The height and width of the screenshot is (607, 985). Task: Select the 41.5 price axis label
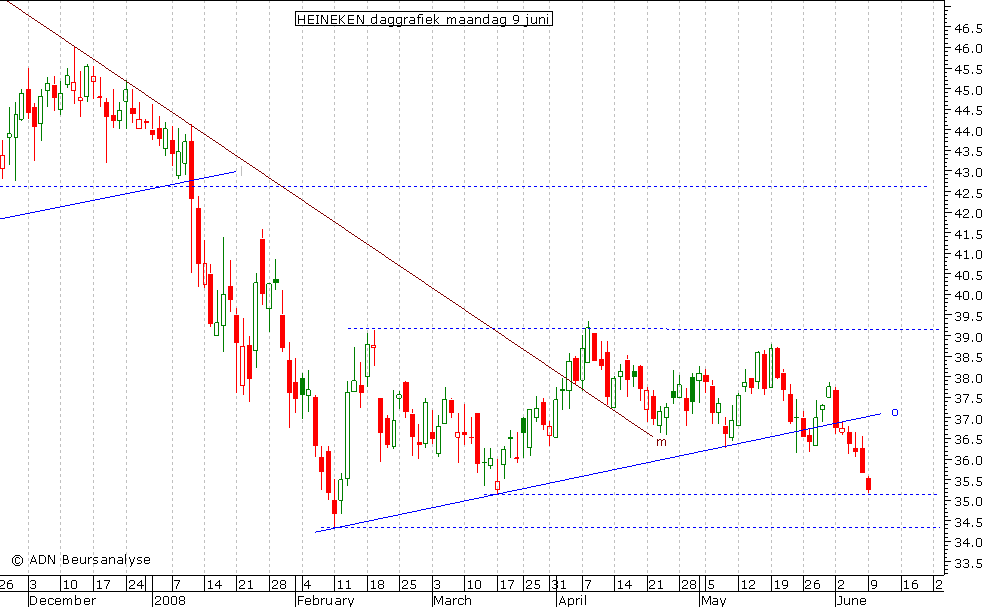click(968, 234)
